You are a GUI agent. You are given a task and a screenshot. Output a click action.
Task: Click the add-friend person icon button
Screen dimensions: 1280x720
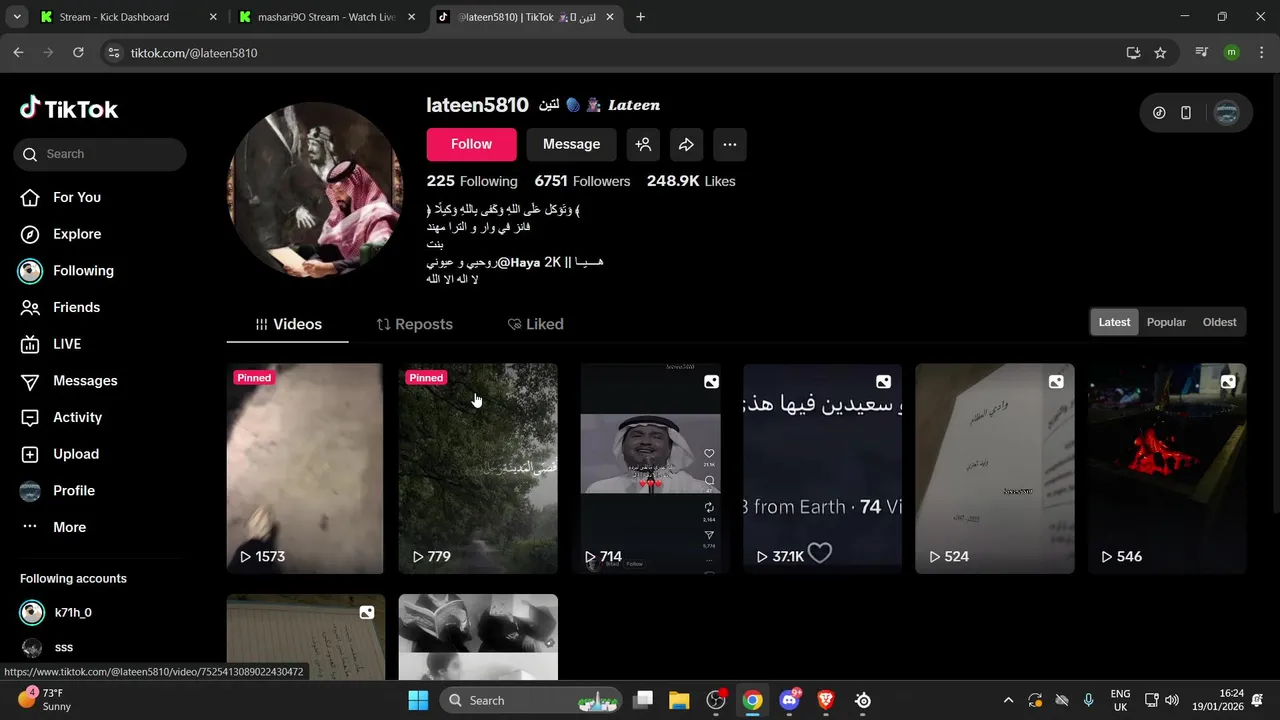coord(643,144)
